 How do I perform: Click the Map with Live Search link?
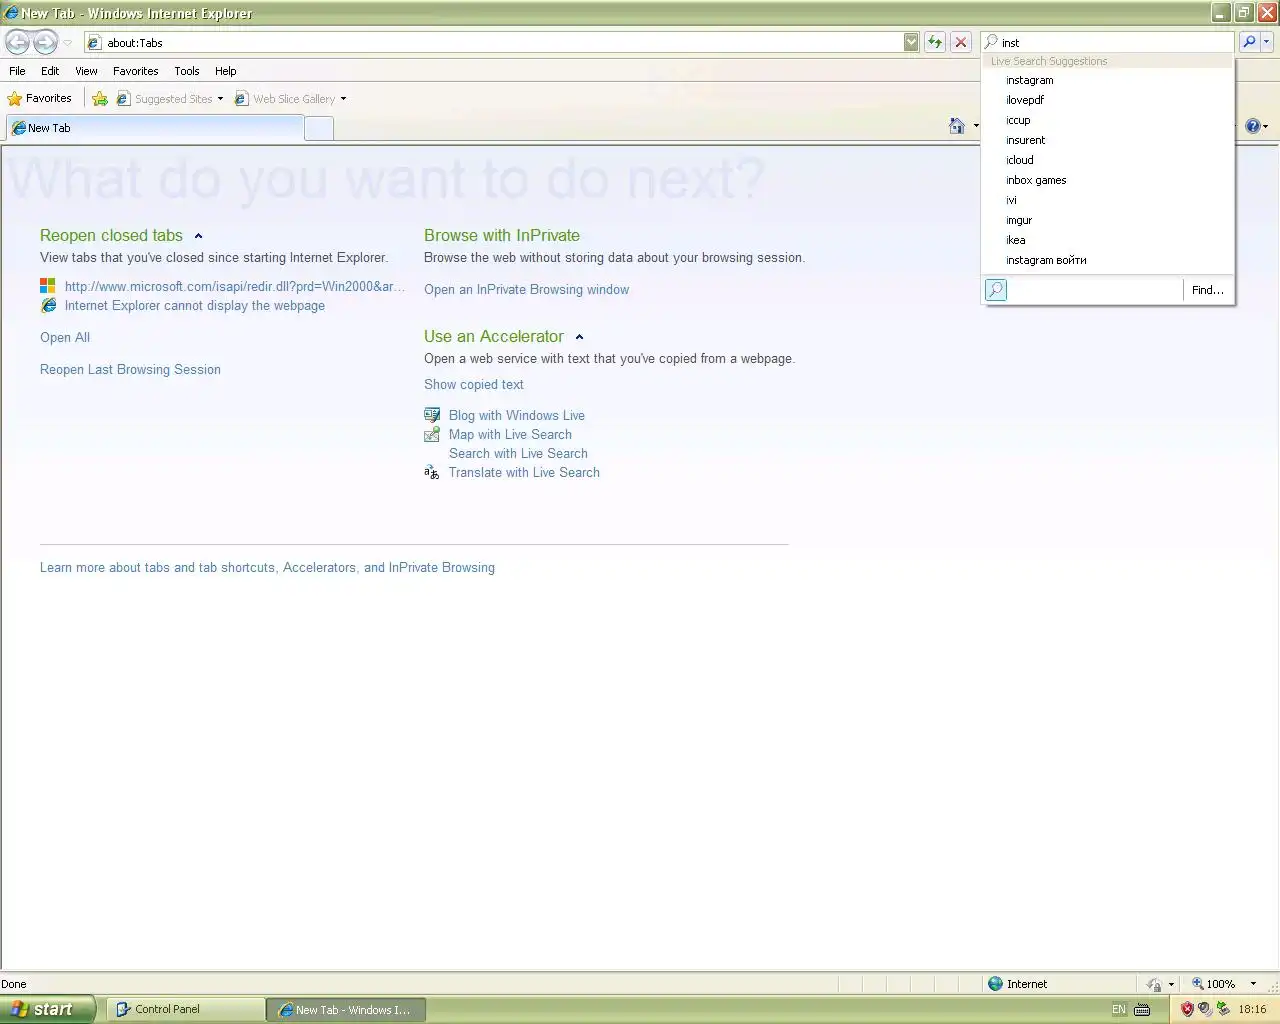click(x=510, y=435)
